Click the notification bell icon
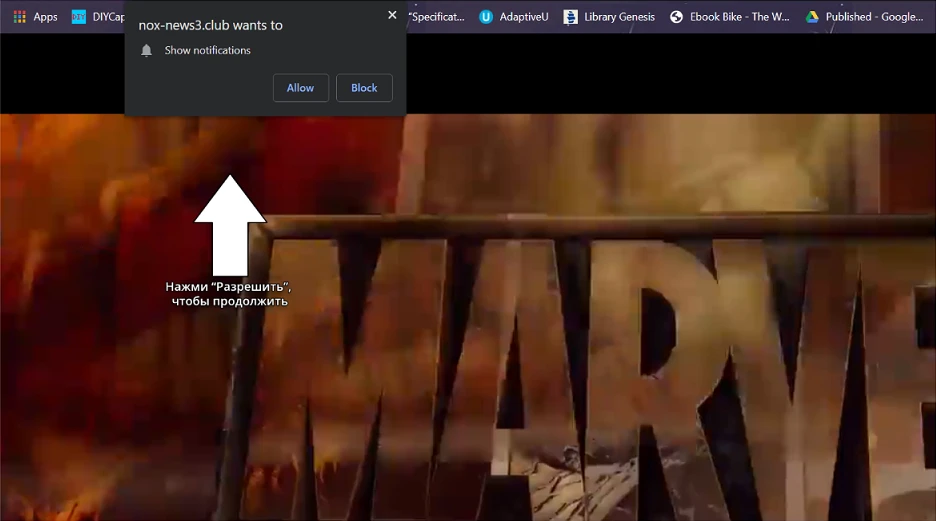Screen dimensions: 936x521 point(146,51)
